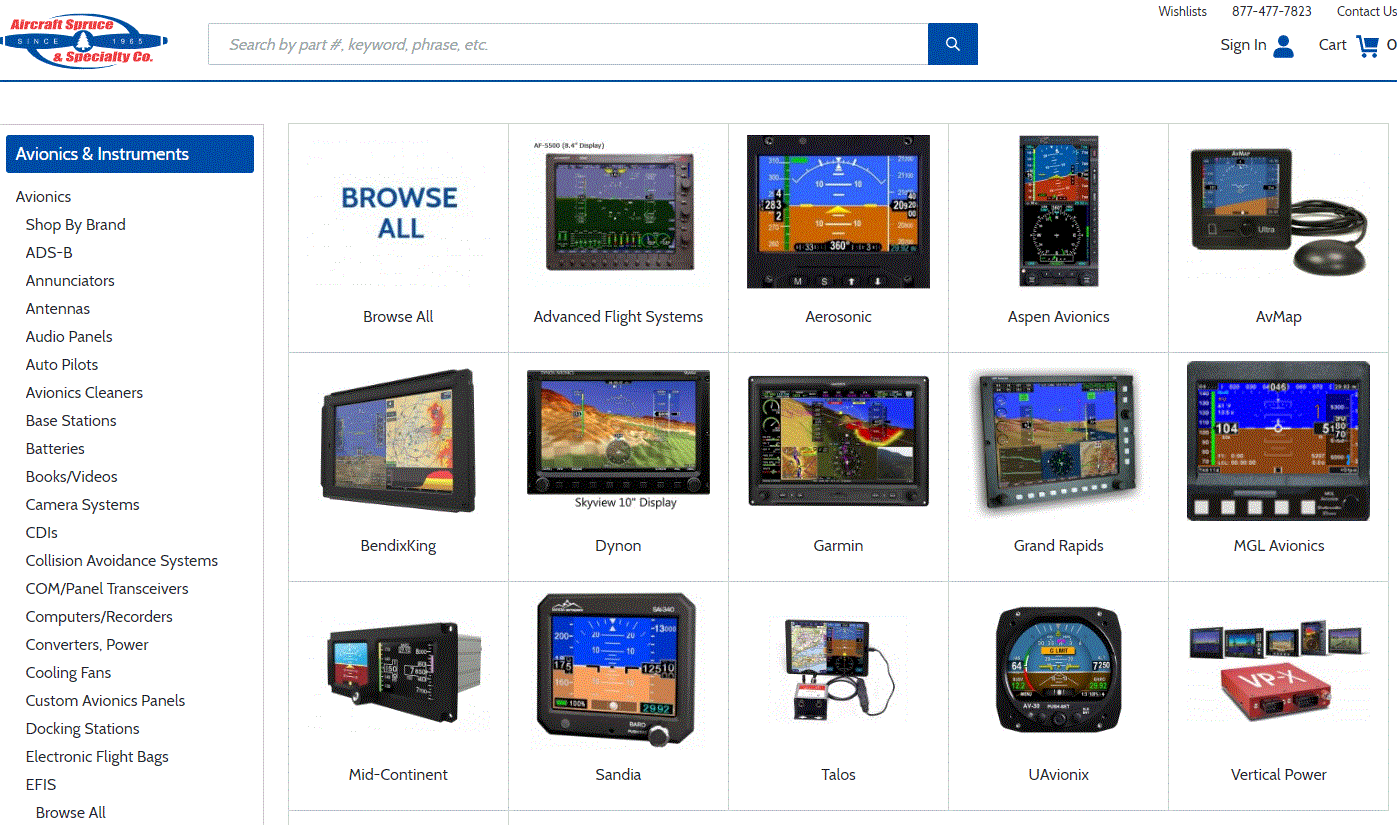Open the Aspen Avionics brand link
Viewport: 1397px width, 825px height.
point(1058,317)
